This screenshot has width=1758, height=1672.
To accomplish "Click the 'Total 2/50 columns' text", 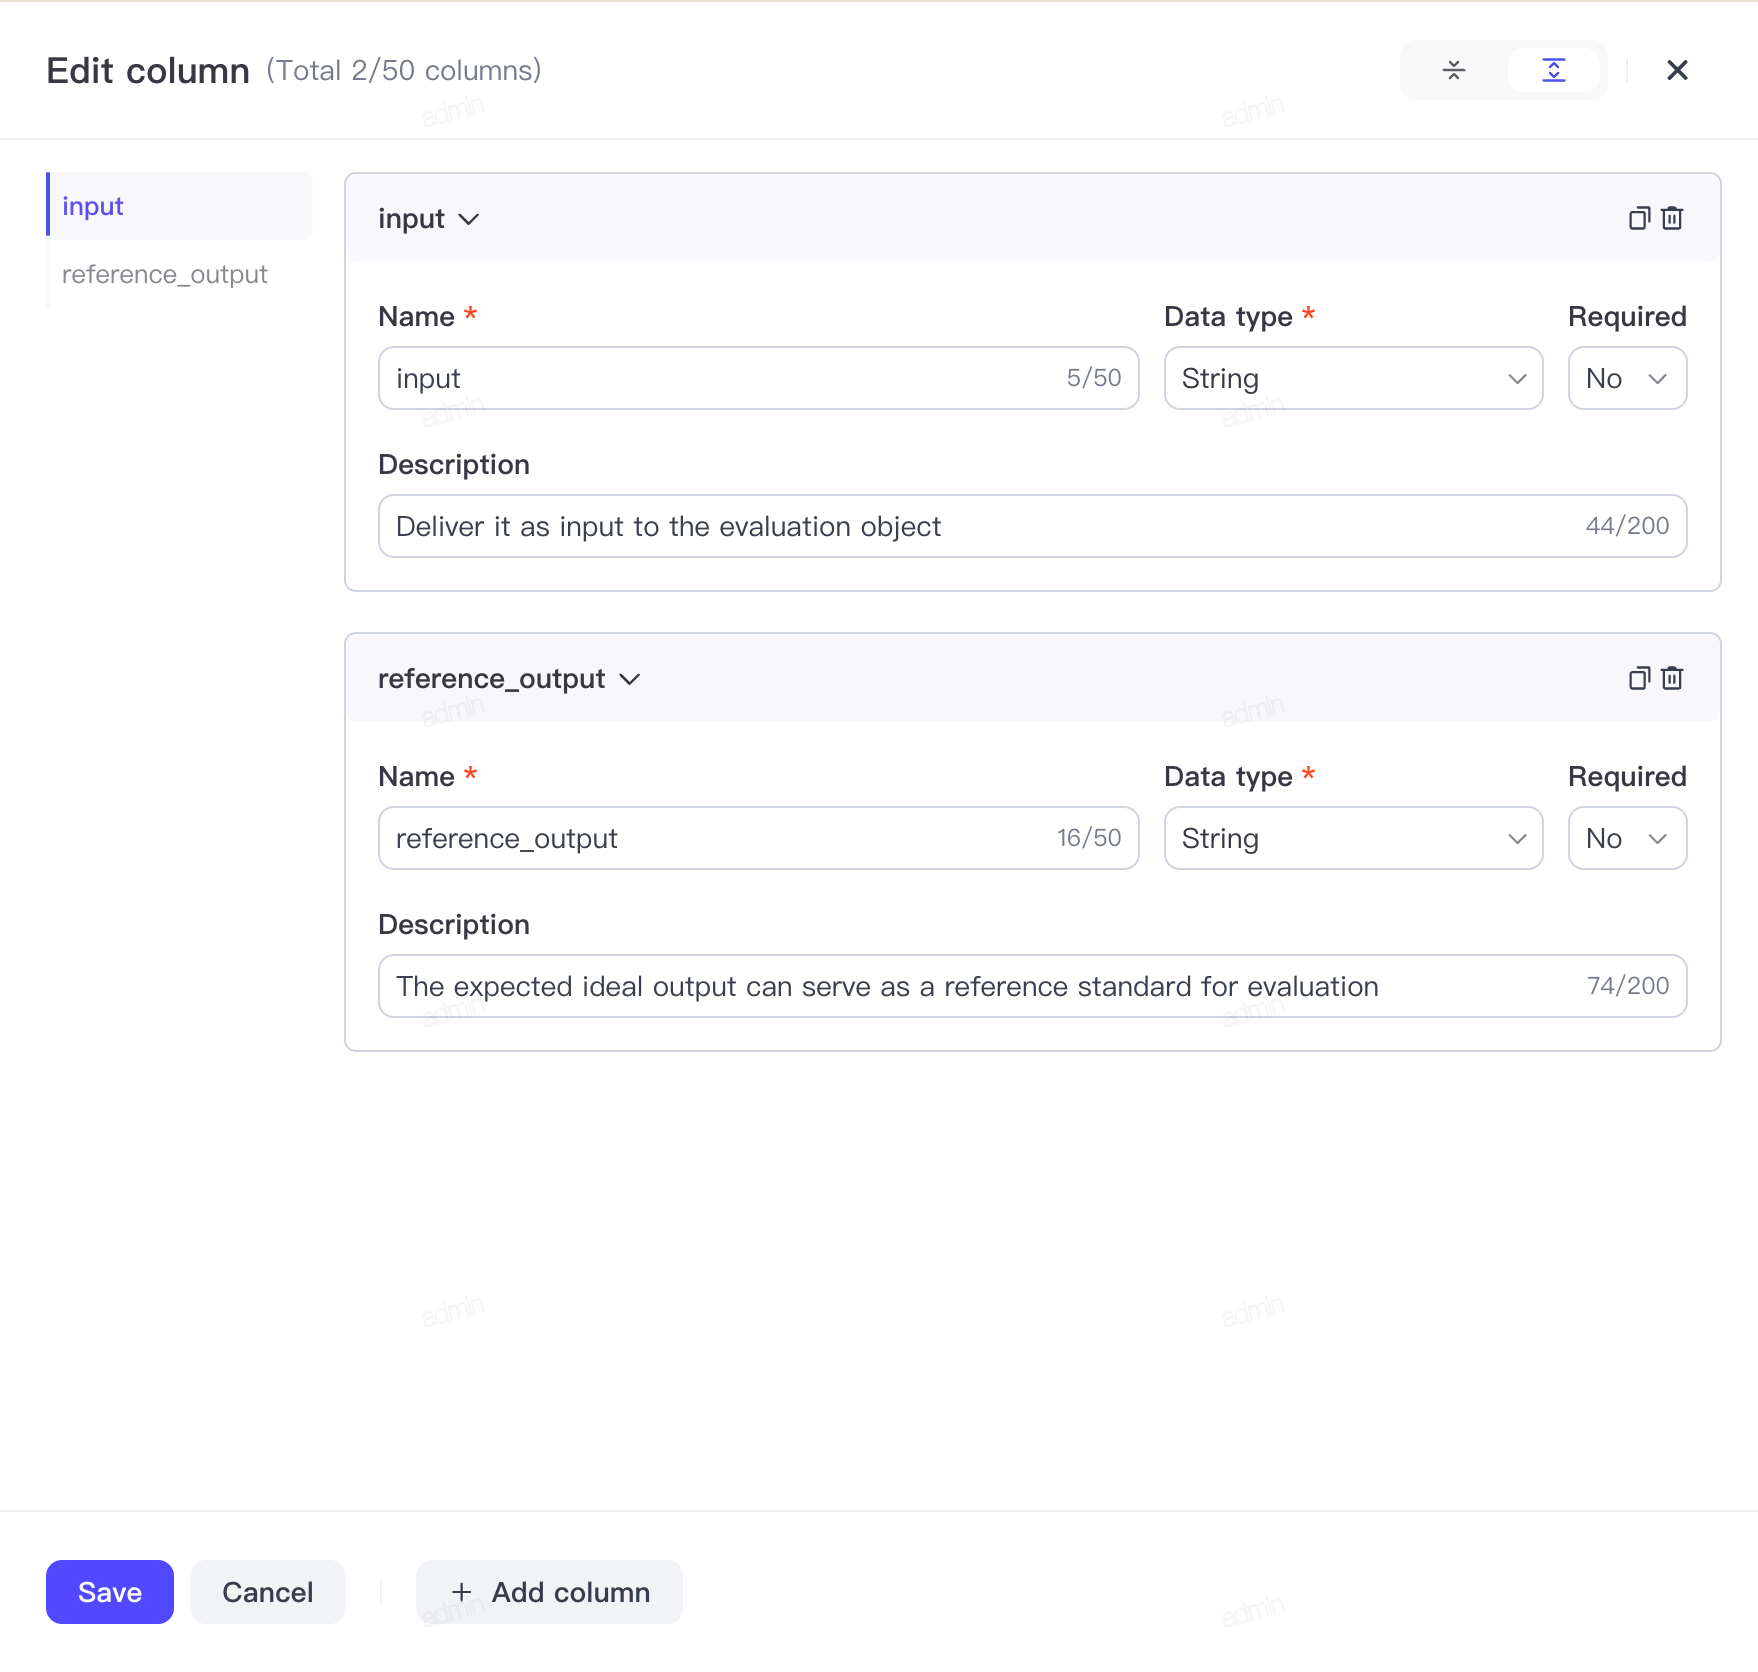I will 404,70.
